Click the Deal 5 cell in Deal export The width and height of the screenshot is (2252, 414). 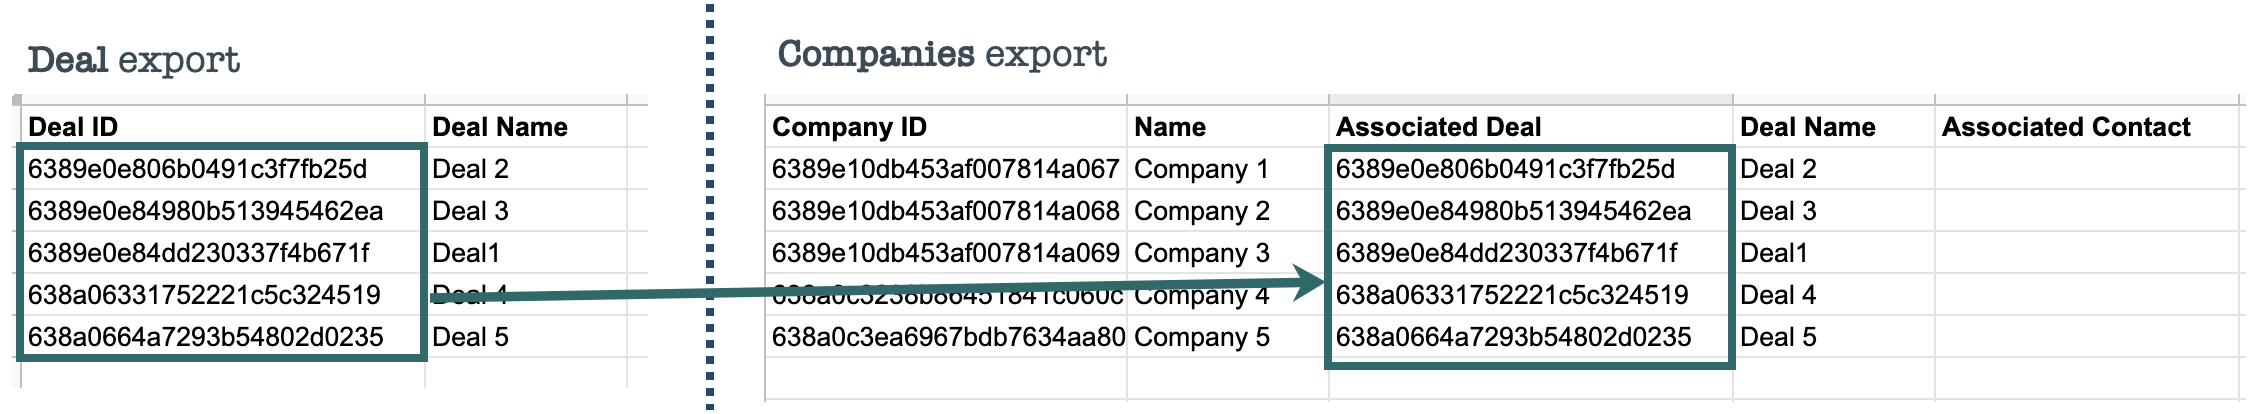(470, 337)
